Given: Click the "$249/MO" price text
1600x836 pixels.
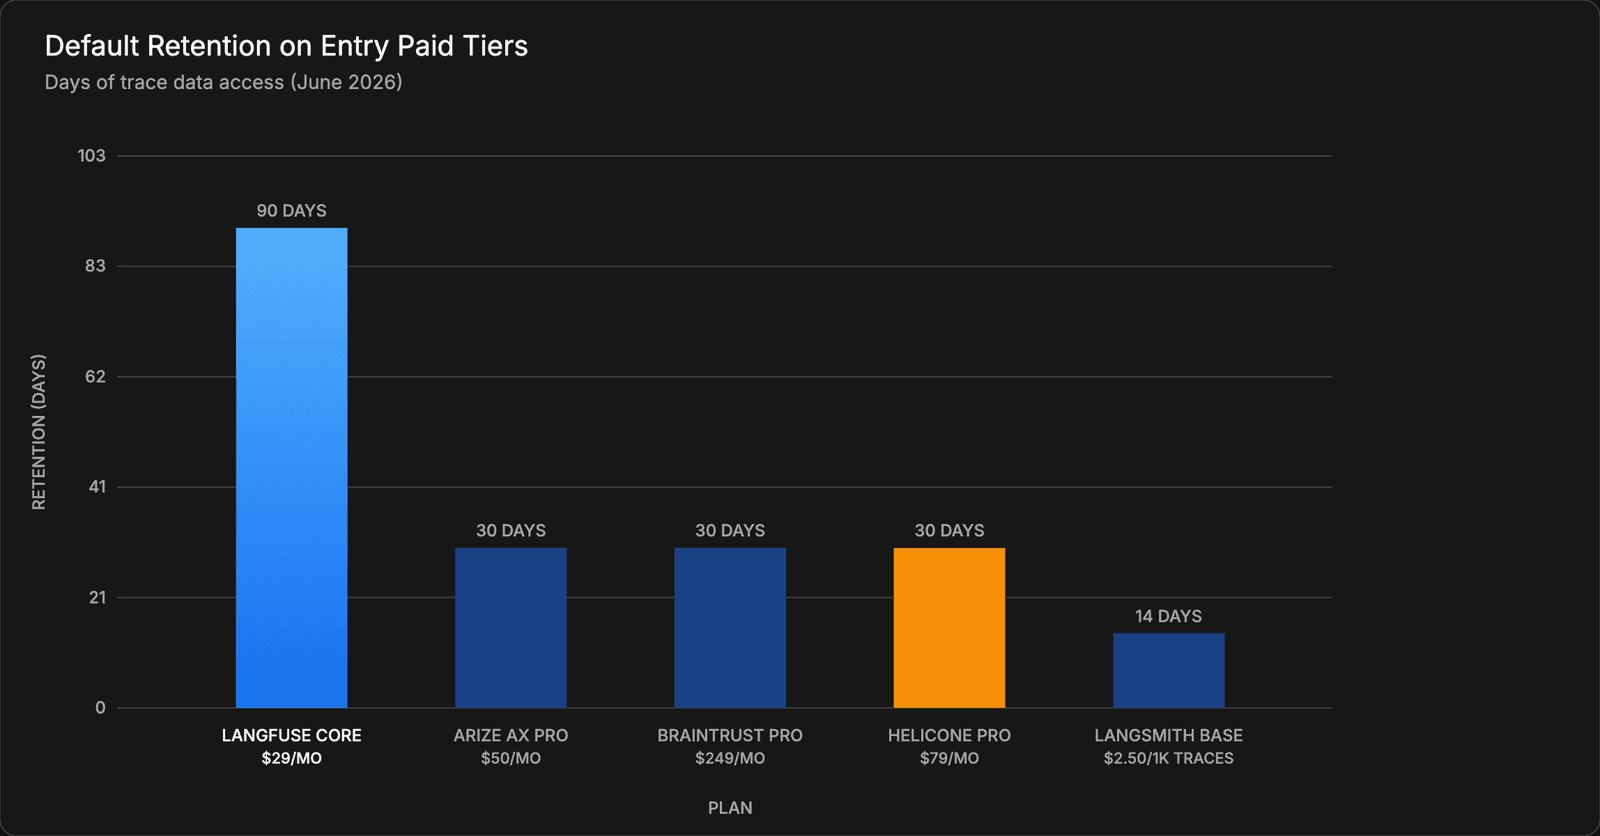Looking at the screenshot, I should (730, 758).
